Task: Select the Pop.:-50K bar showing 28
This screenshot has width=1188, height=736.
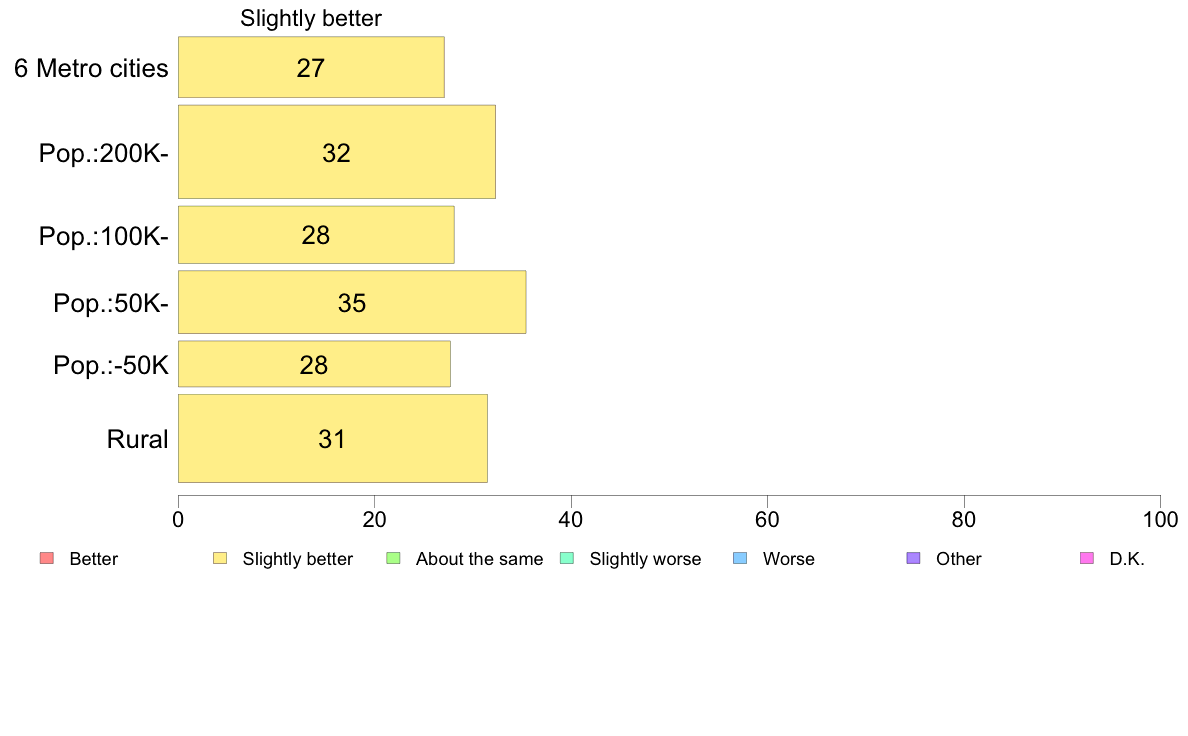Action: point(314,364)
